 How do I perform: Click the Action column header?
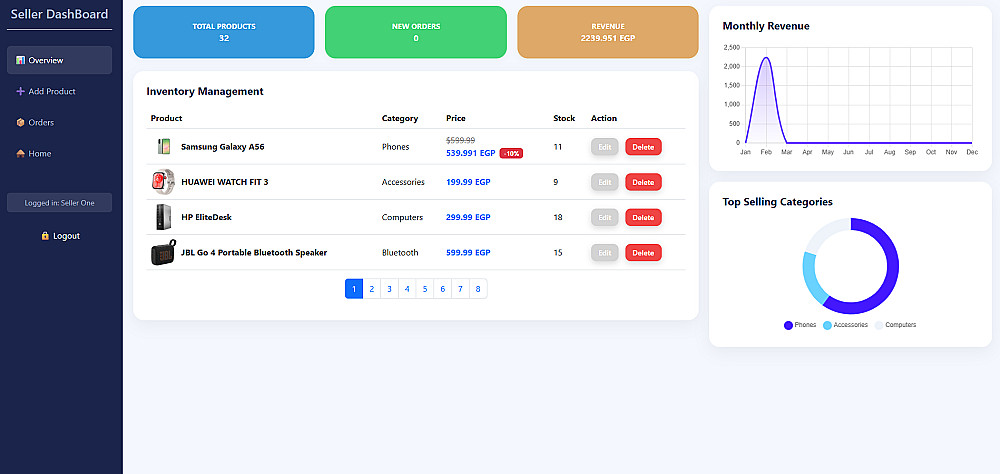pyautogui.click(x=604, y=118)
